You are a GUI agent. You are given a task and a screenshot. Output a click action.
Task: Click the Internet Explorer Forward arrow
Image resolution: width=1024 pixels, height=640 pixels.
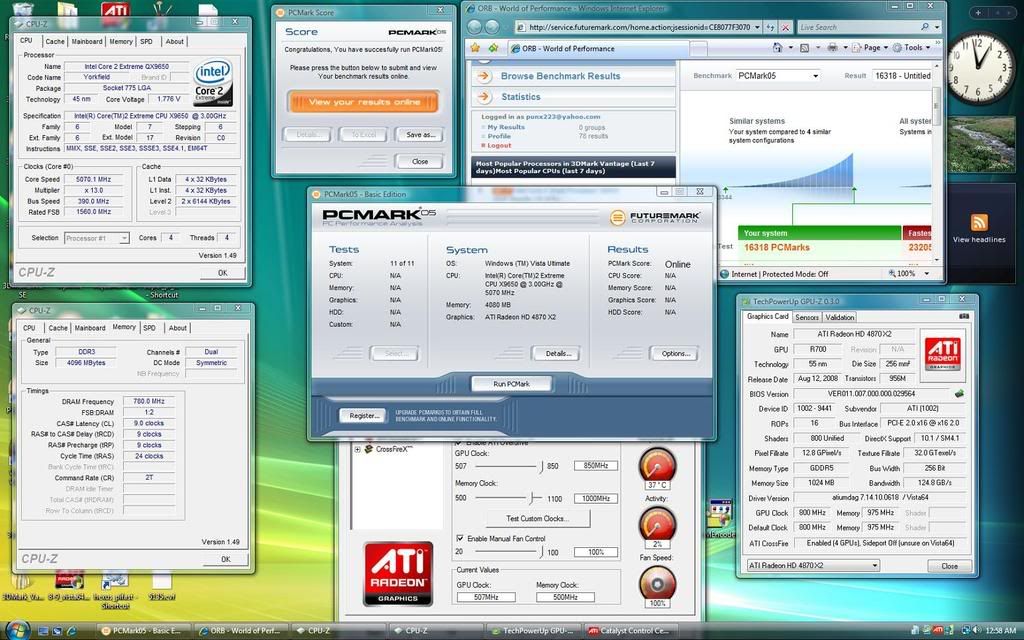tap(492, 27)
